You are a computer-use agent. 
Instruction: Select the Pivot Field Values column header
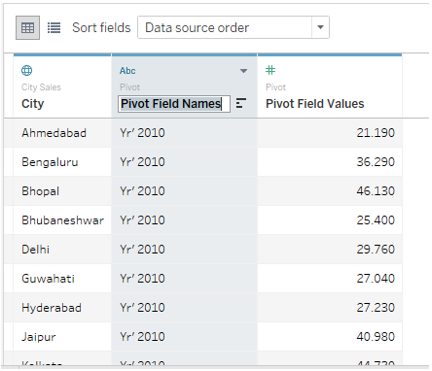[330, 87]
